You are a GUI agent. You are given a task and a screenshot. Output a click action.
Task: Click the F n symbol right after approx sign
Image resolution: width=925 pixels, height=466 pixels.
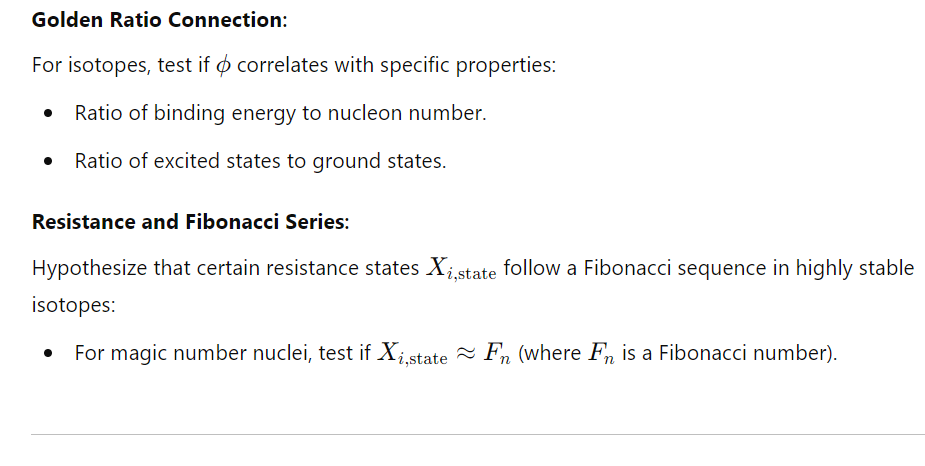pyautogui.click(x=497, y=354)
